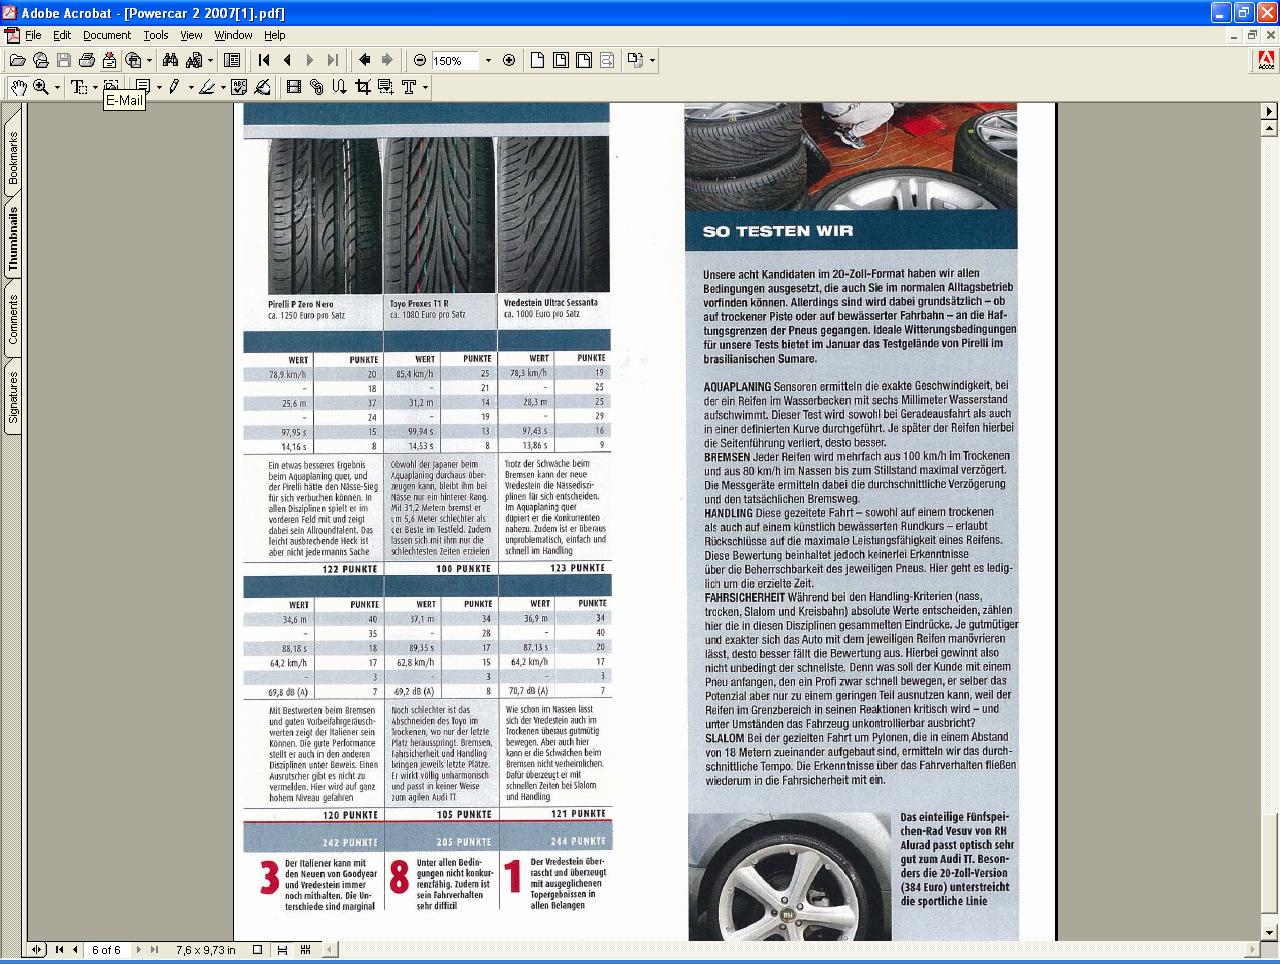The height and width of the screenshot is (964, 1280).
Task: Open the Help menu
Action: [x=275, y=35]
